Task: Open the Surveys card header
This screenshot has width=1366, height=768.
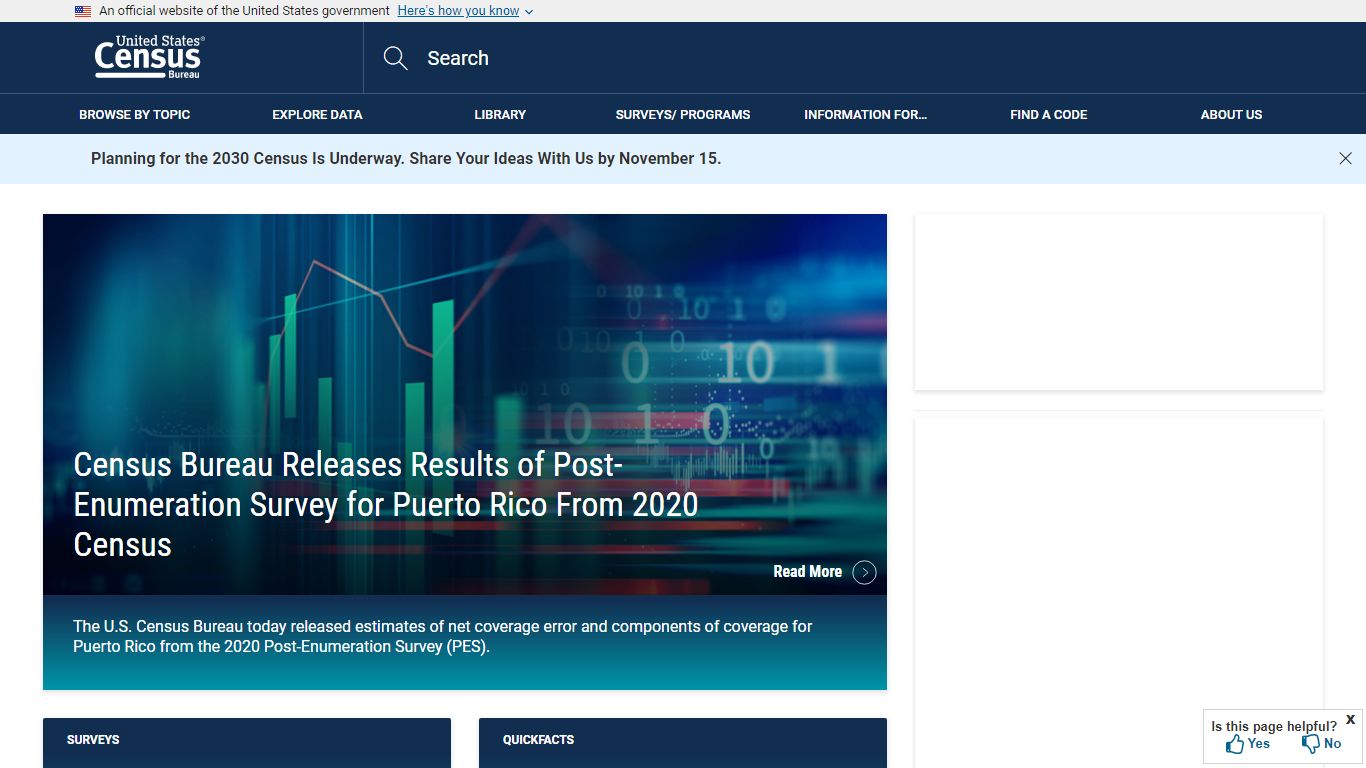Action: point(247,742)
